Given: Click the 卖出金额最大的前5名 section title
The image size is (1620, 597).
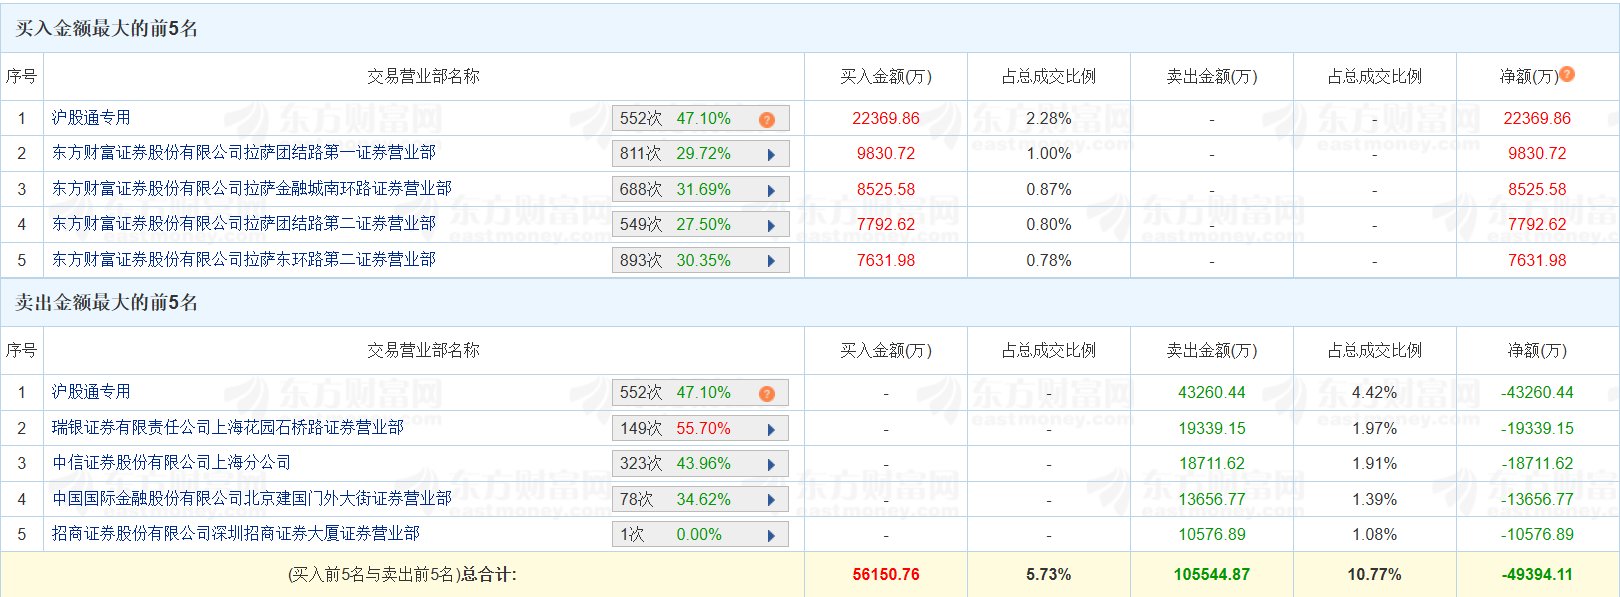Looking at the screenshot, I should [107, 303].
